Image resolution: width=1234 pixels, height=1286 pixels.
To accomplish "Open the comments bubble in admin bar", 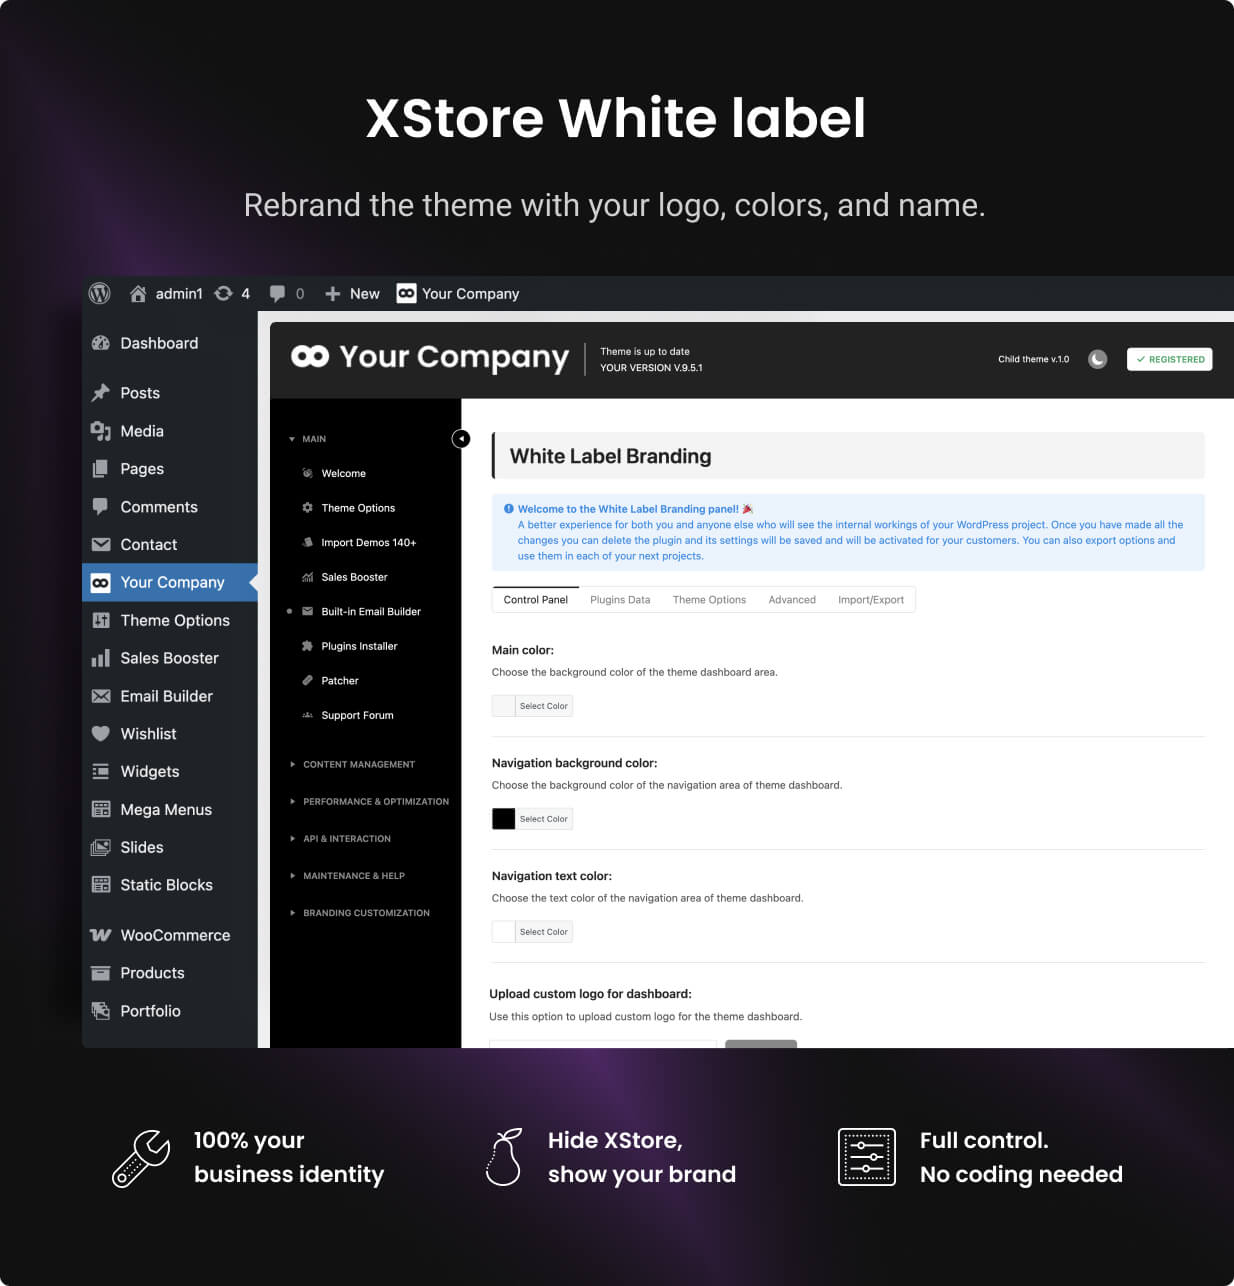I will tap(277, 294).
